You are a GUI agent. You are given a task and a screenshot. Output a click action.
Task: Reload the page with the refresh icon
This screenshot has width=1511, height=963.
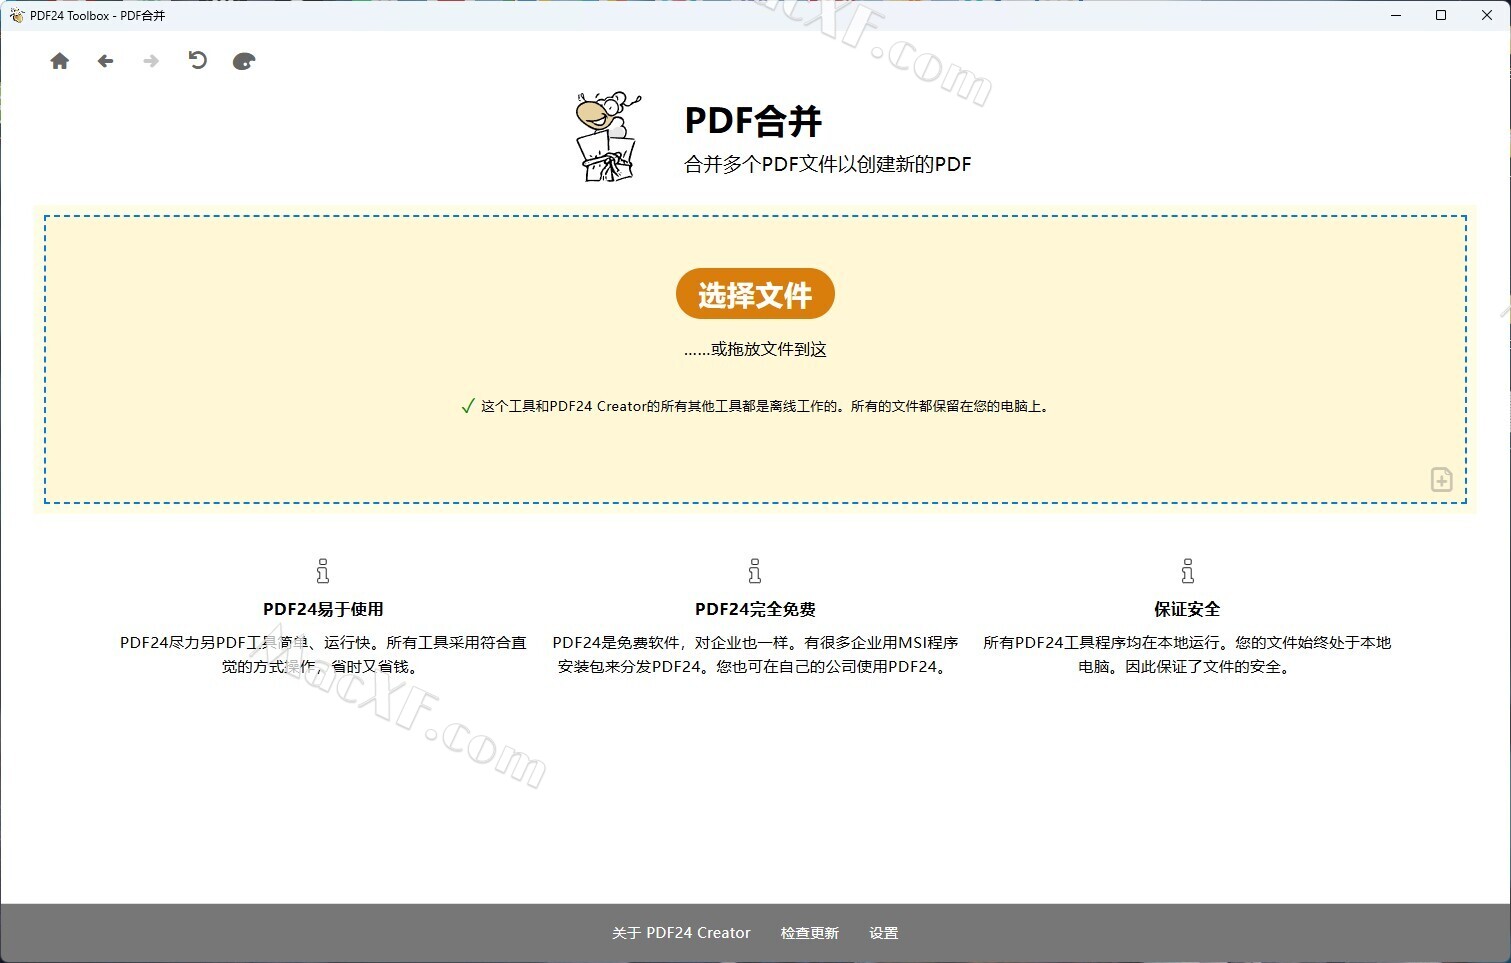pos(197,61)
